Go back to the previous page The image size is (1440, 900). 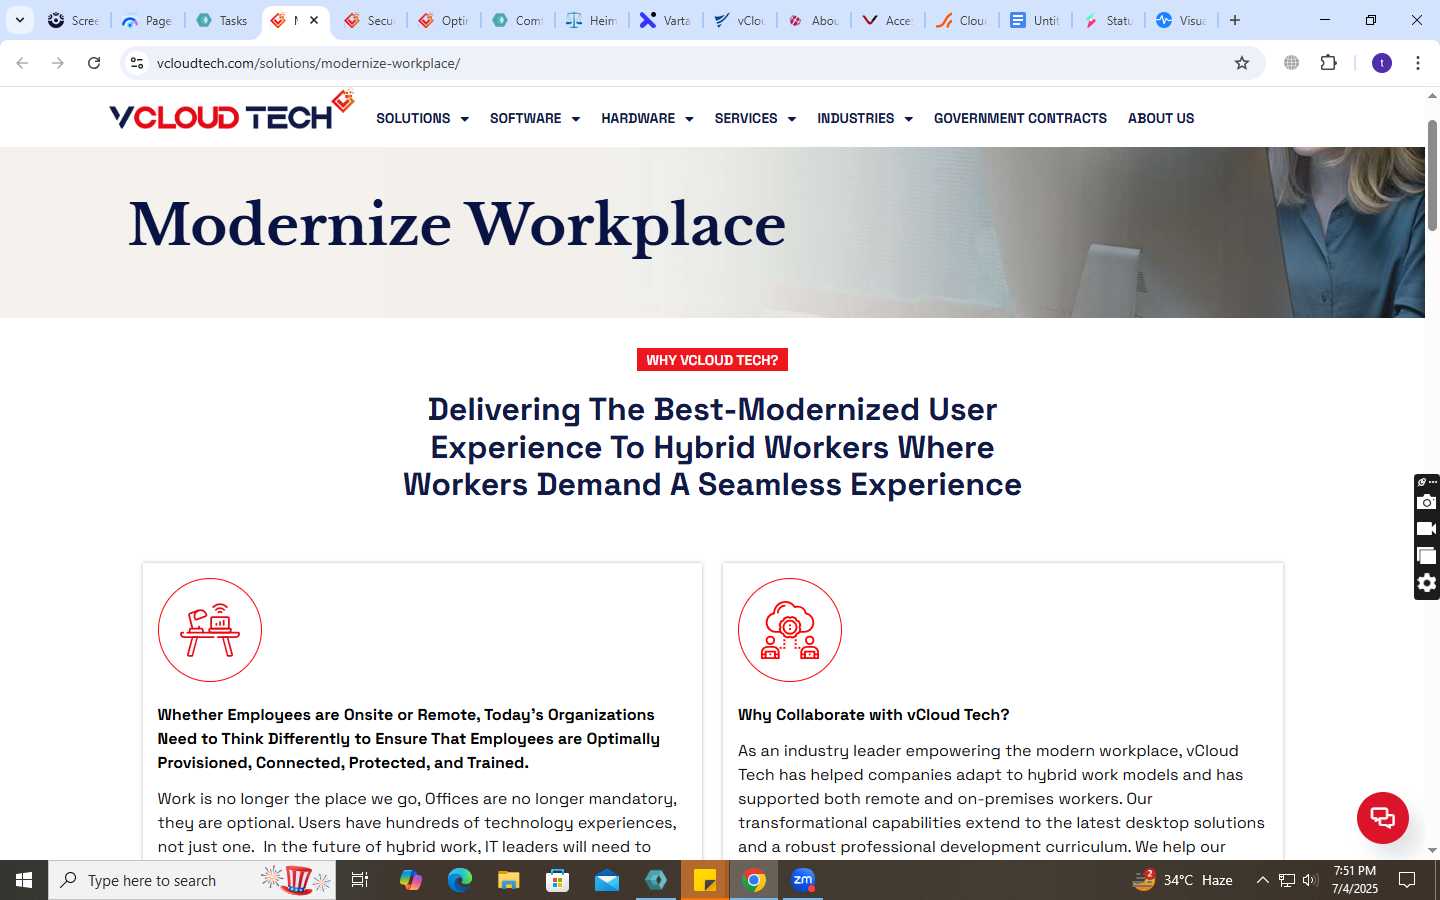[x=22, y=63]
